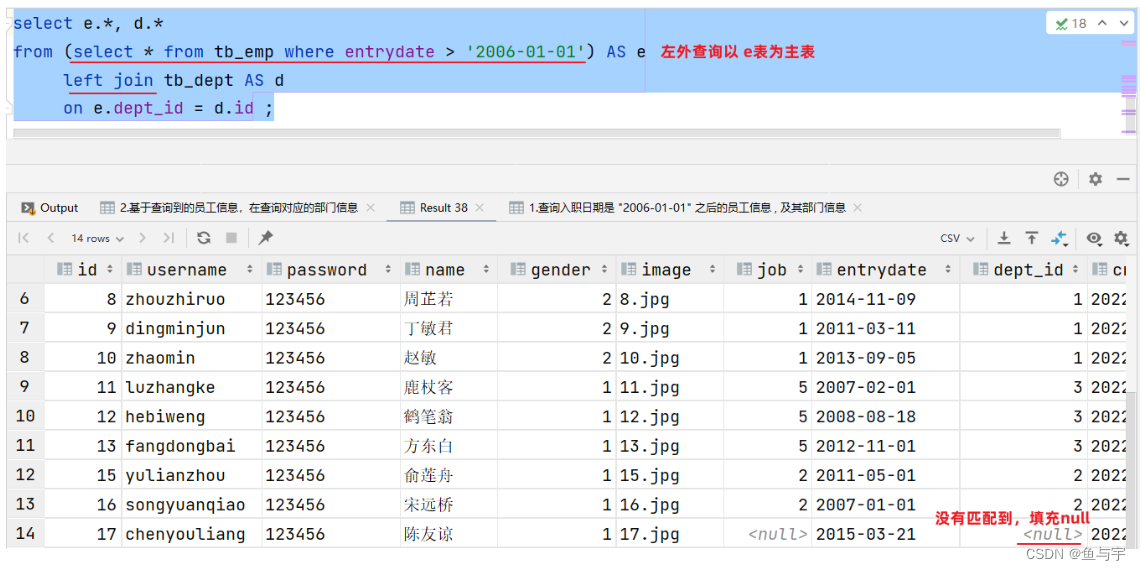Click the cell 'dingminjun'
Screen dimensions: 1141x570
point(191,329)
